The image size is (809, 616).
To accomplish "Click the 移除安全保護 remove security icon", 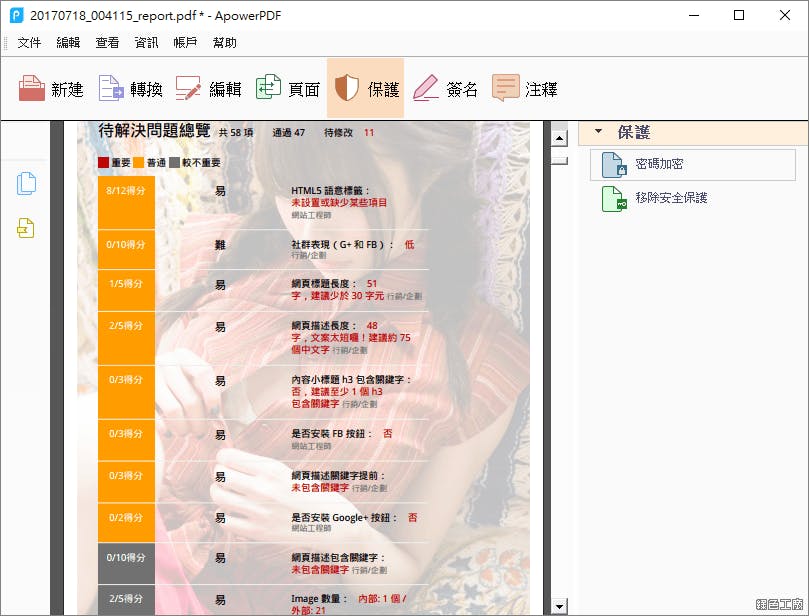I will 614,199.
